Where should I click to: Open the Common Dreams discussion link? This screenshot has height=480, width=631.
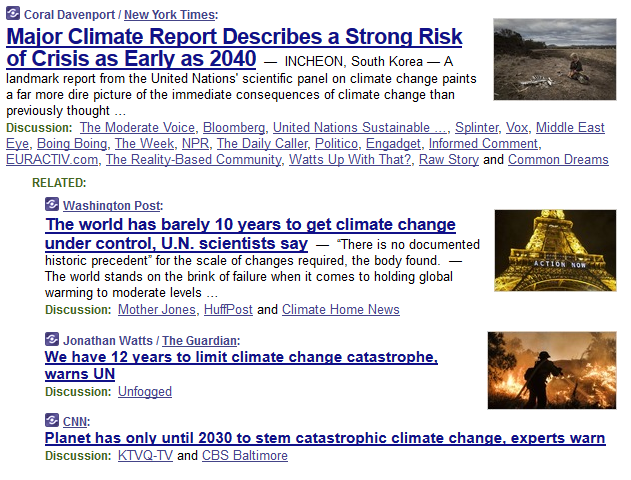(x=558, y=159)
